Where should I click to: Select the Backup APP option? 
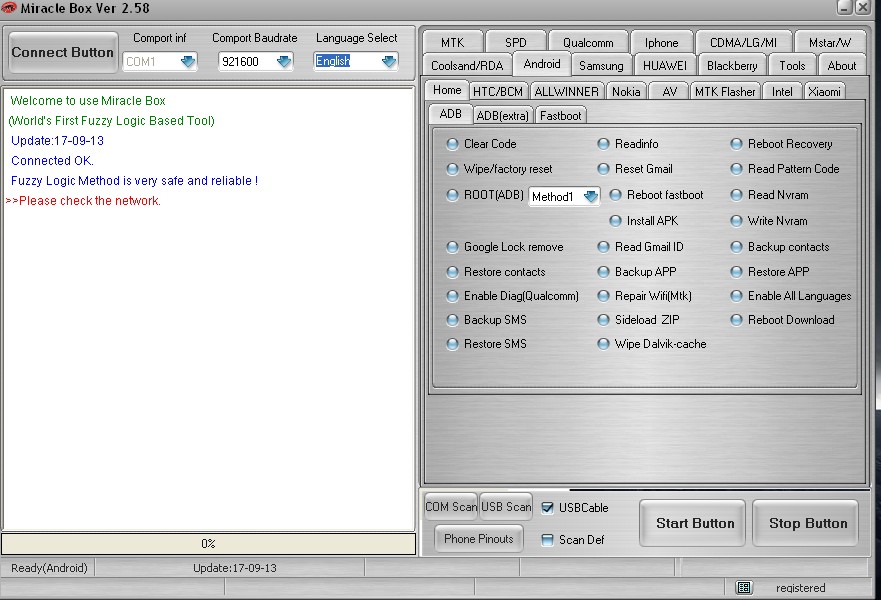(603, 272)
